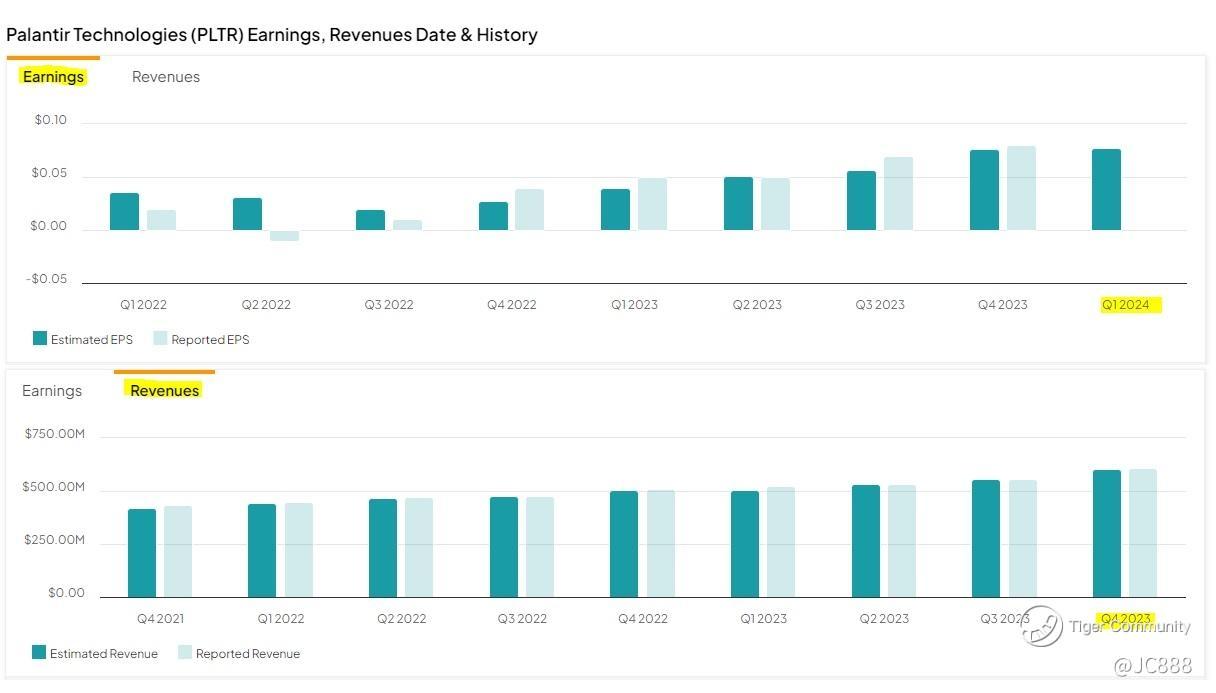This screenshot has width=1216, height=693.
Task: Select the negative Q2 2022 reported EPS bar
Action: click(284, 236)
